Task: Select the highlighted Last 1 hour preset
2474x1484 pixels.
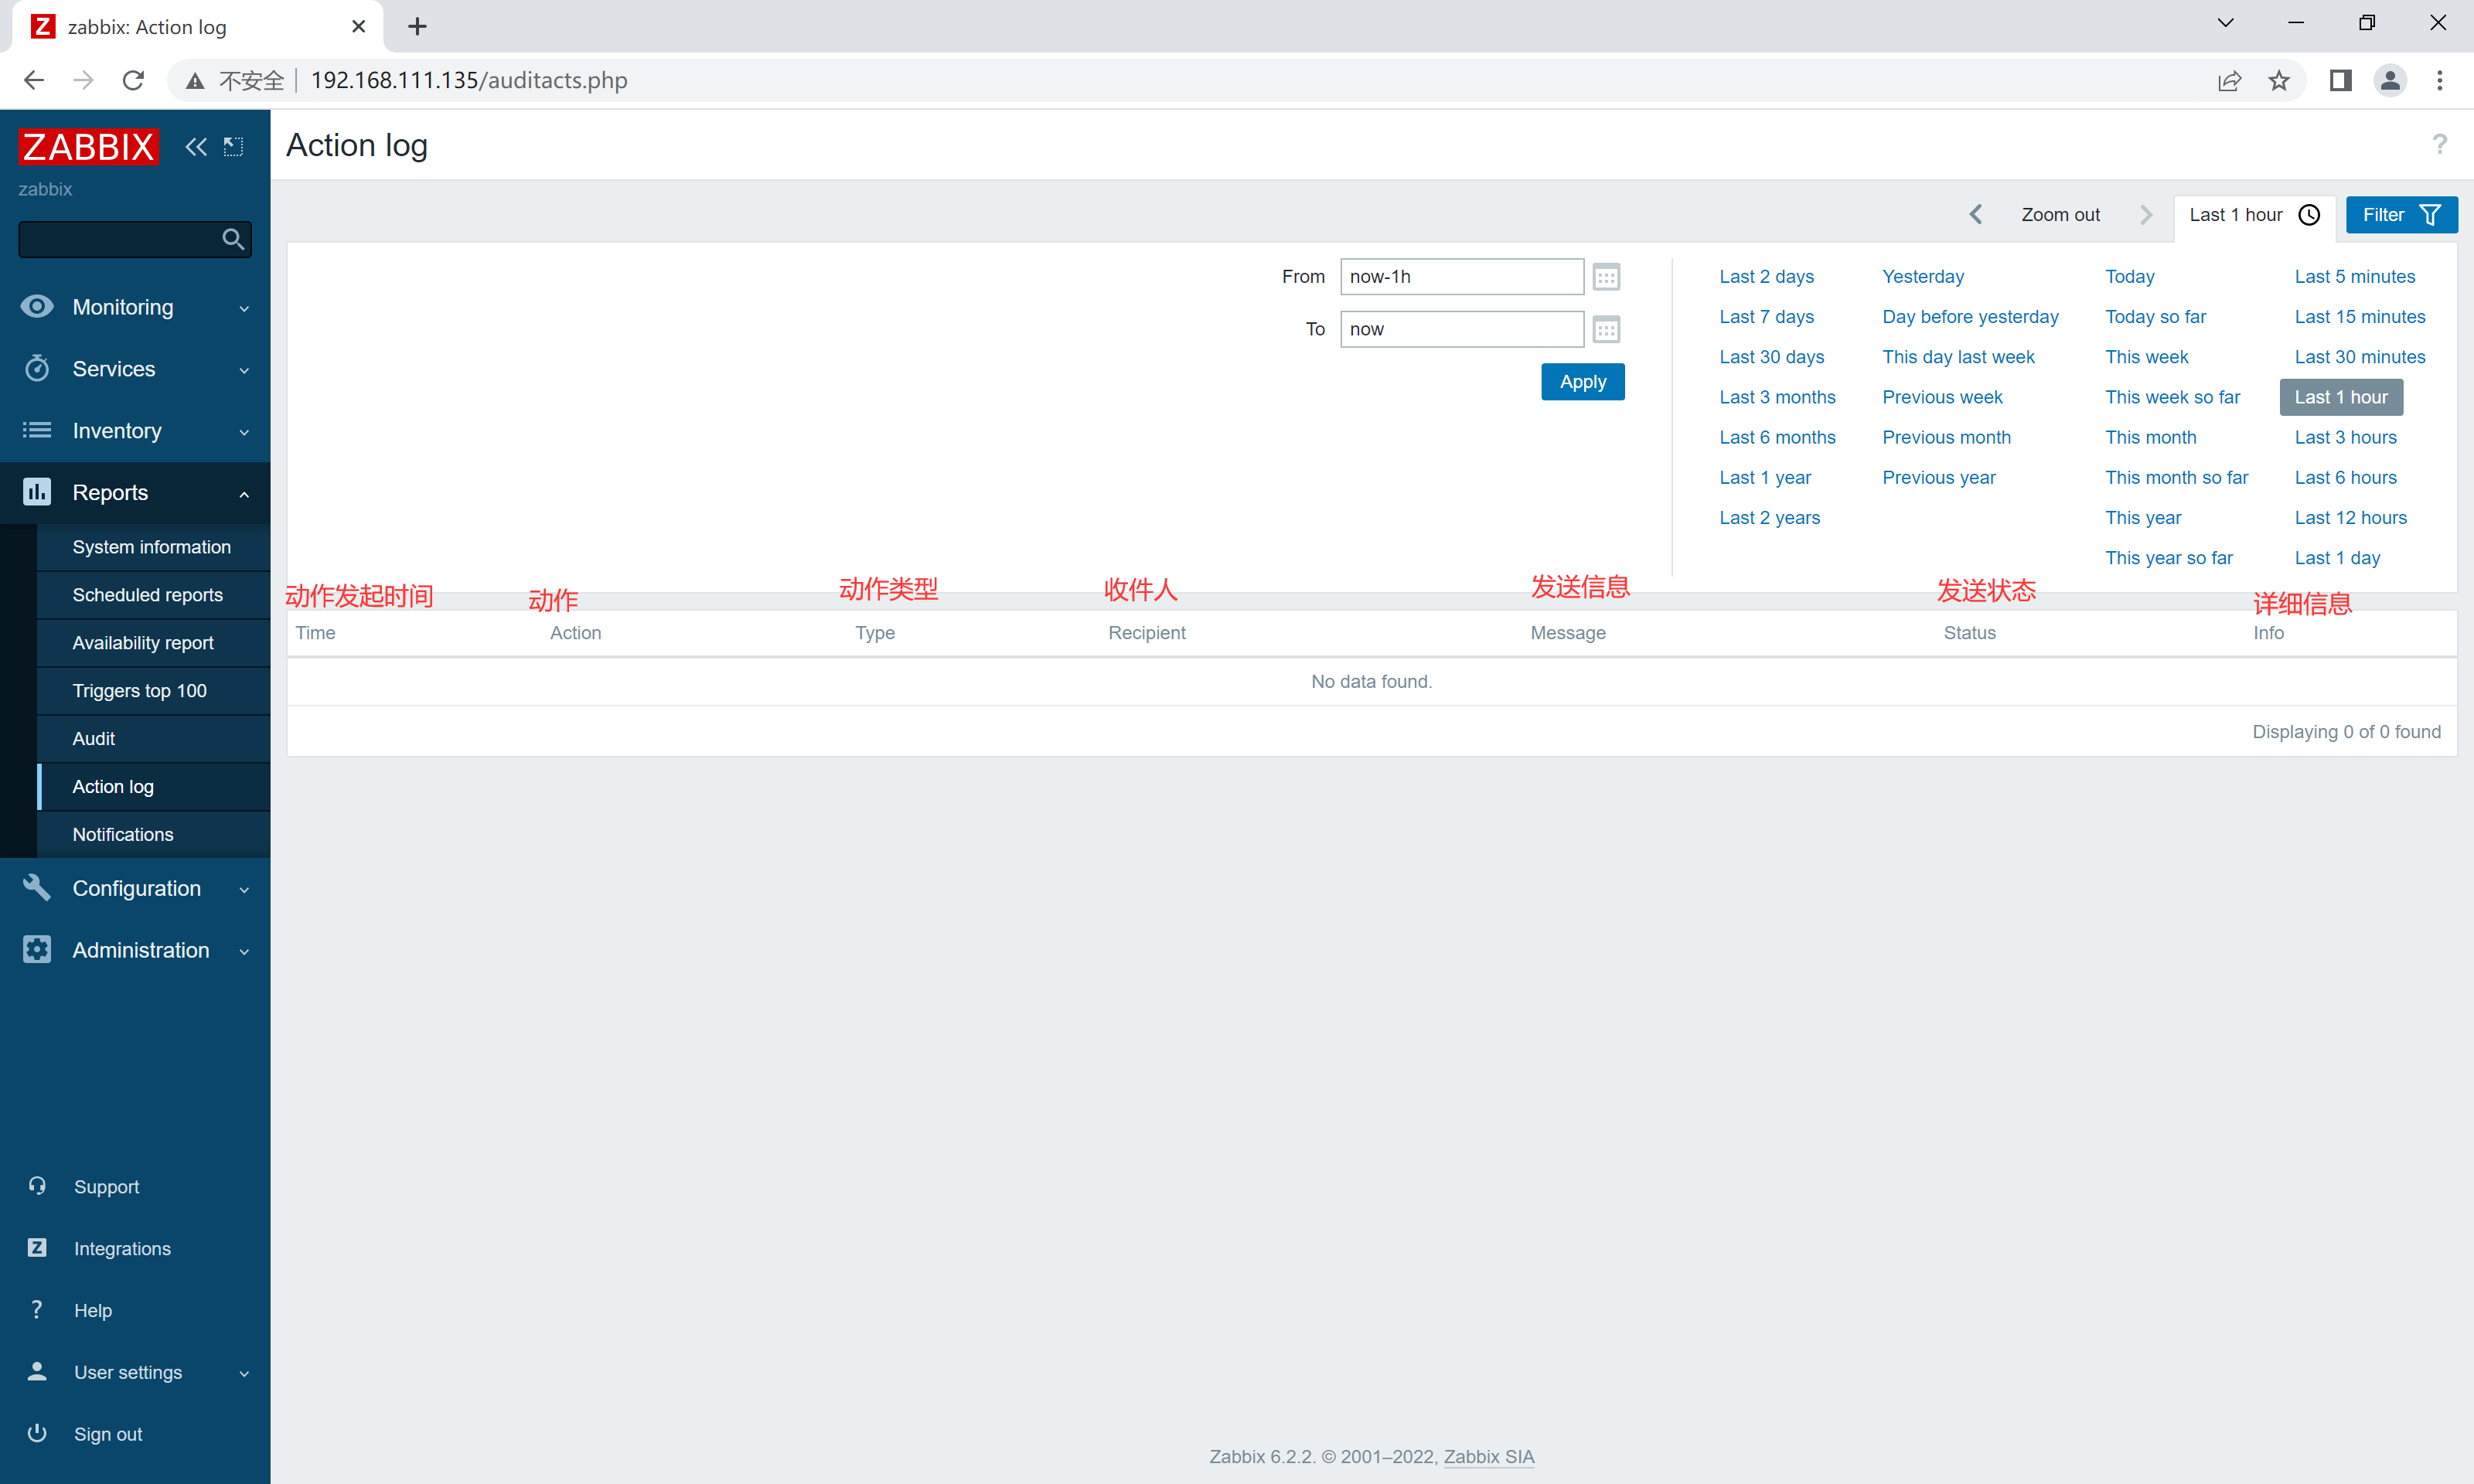Action: (2340, 397)
